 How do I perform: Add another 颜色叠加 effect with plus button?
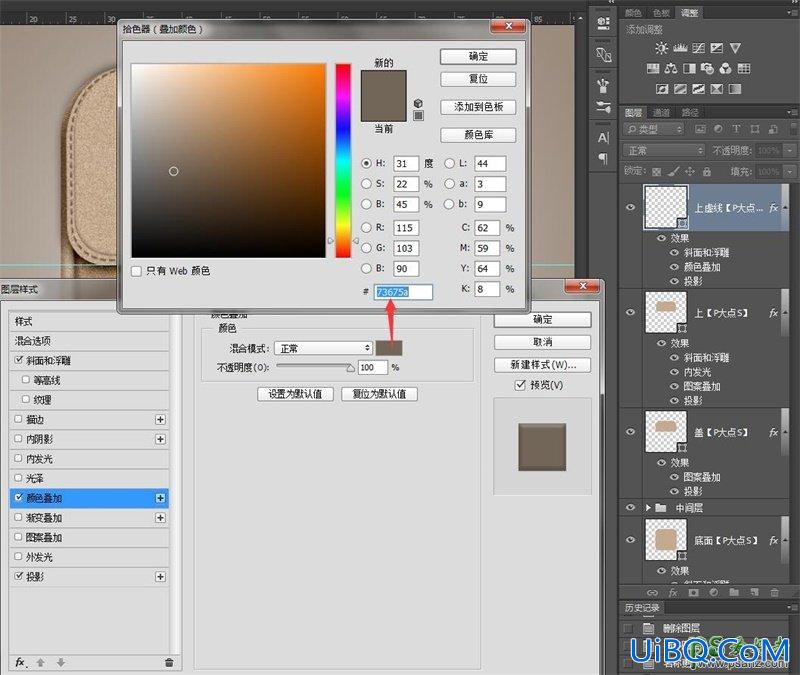point(160,498)
